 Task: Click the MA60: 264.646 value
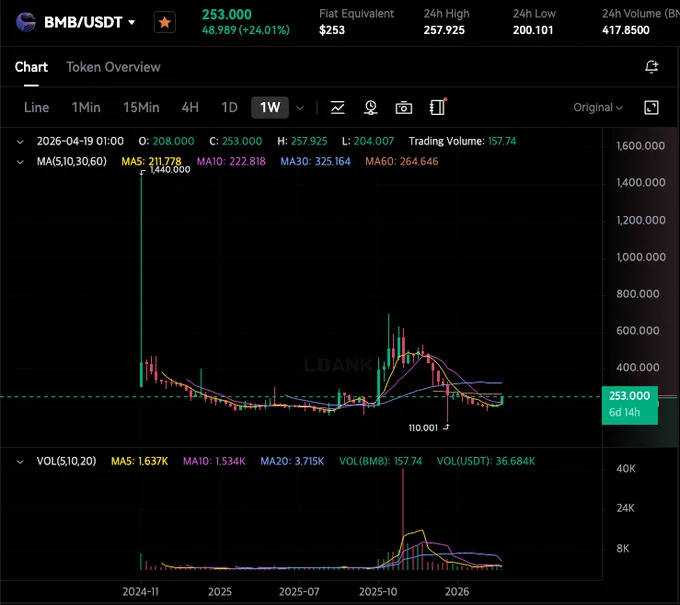[x=402, y=161]
